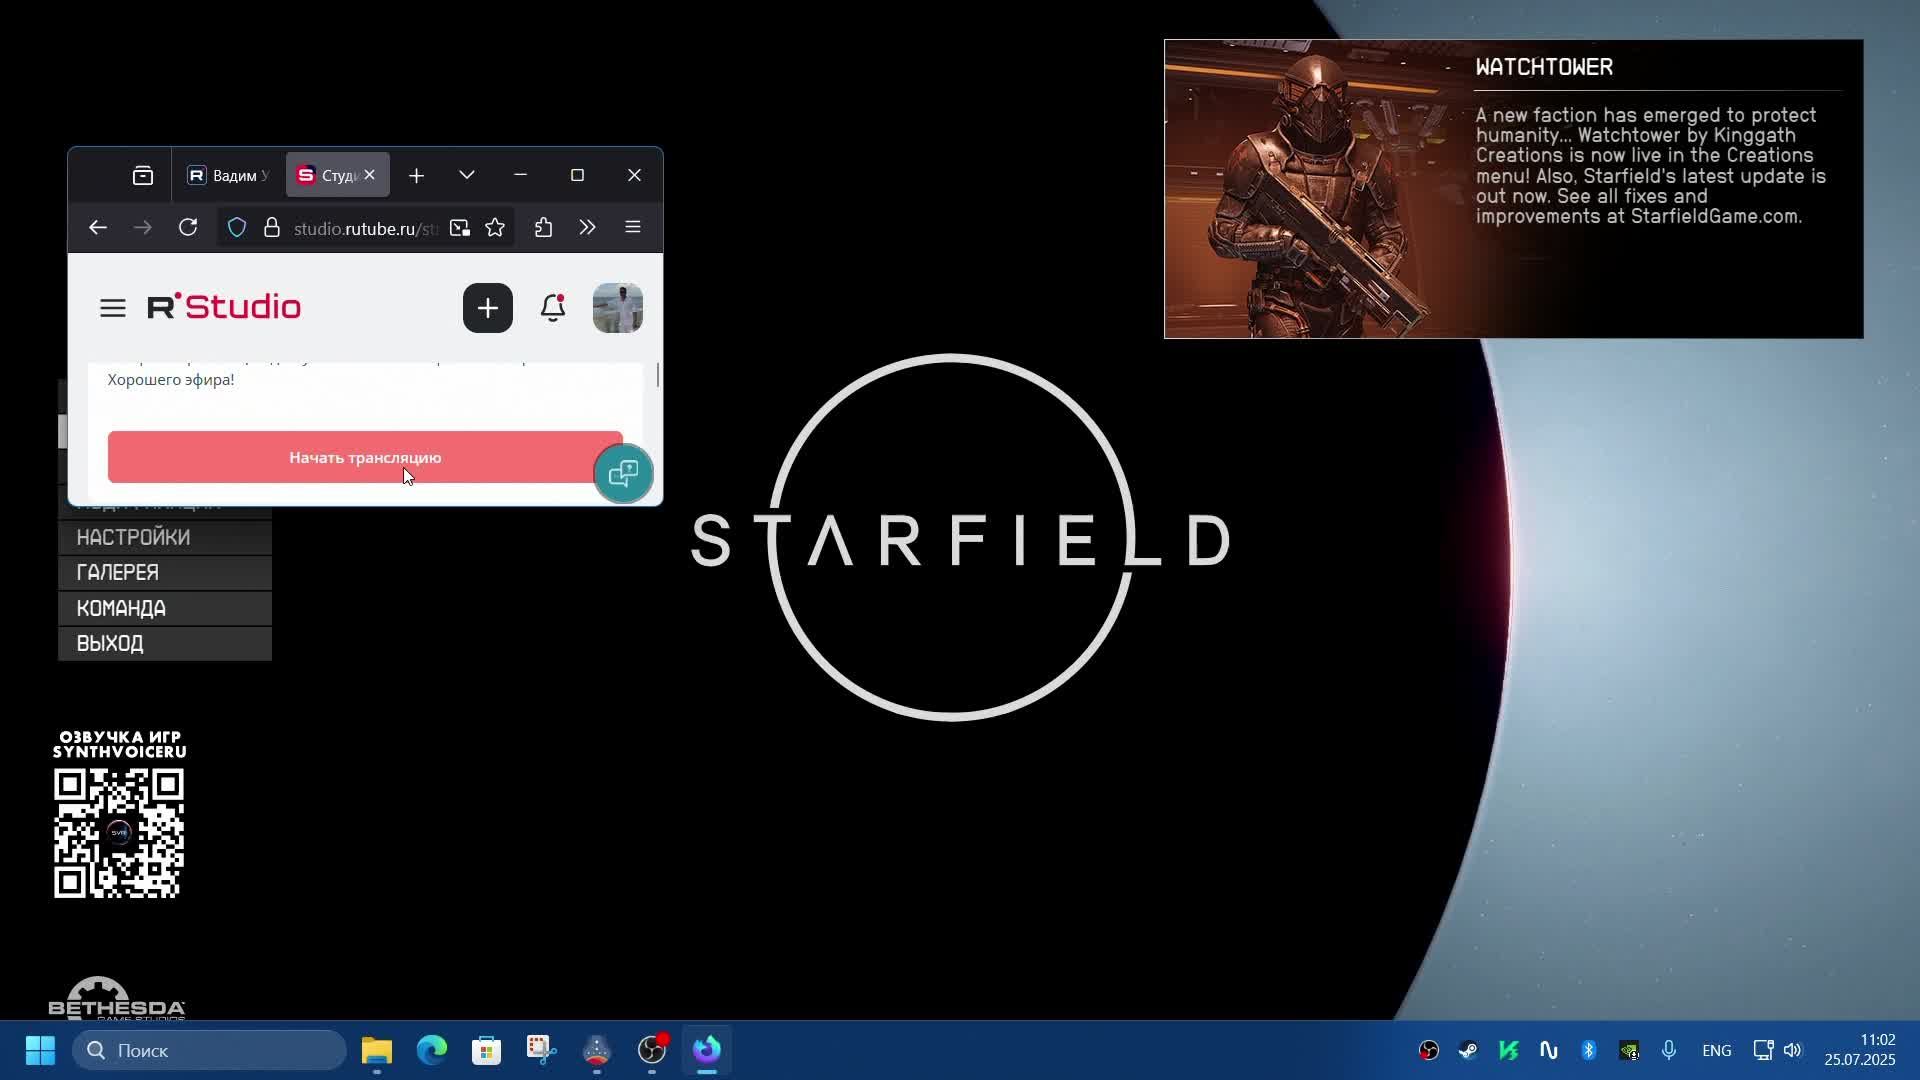Image resolution: width=1920 pixels, height=1080 pixels.
Task: Open the RUTUBE Studio hamburger sidebar menu
Action: 113,308
